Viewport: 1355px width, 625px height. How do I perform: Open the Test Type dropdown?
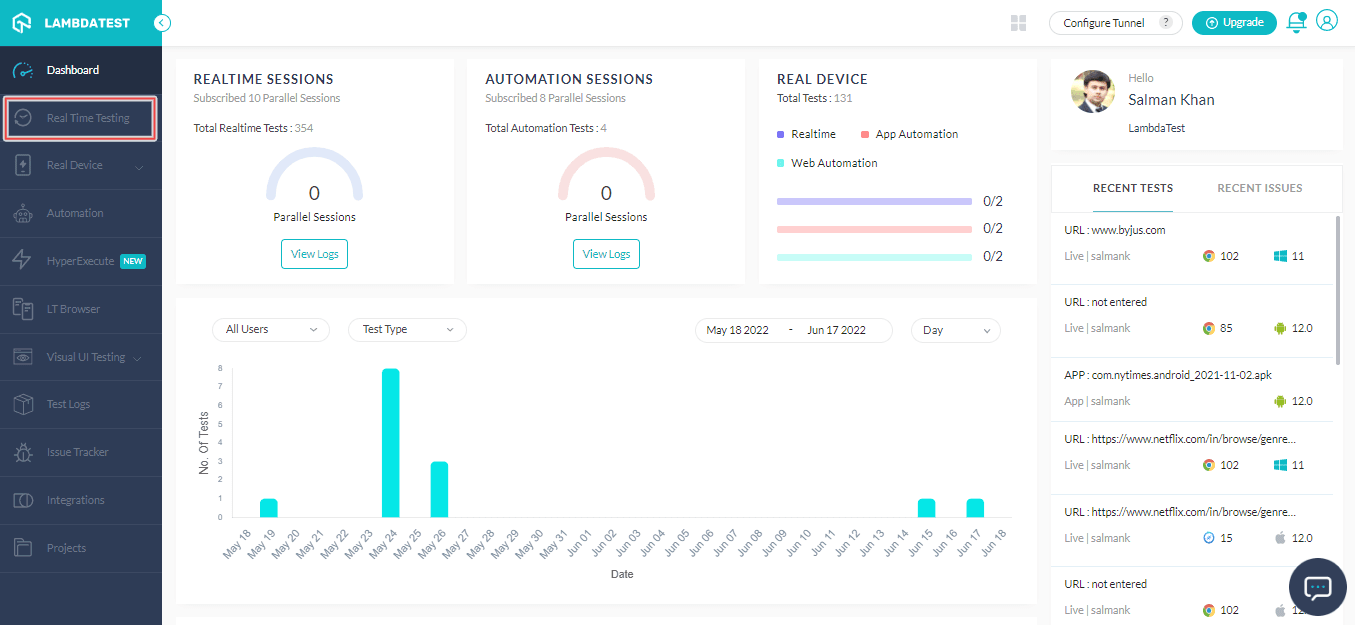pos(407,330)
